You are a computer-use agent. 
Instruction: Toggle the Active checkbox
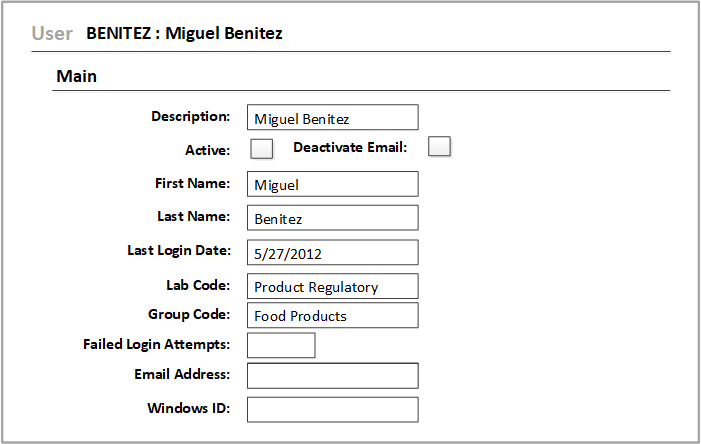[x=261, y=149]
